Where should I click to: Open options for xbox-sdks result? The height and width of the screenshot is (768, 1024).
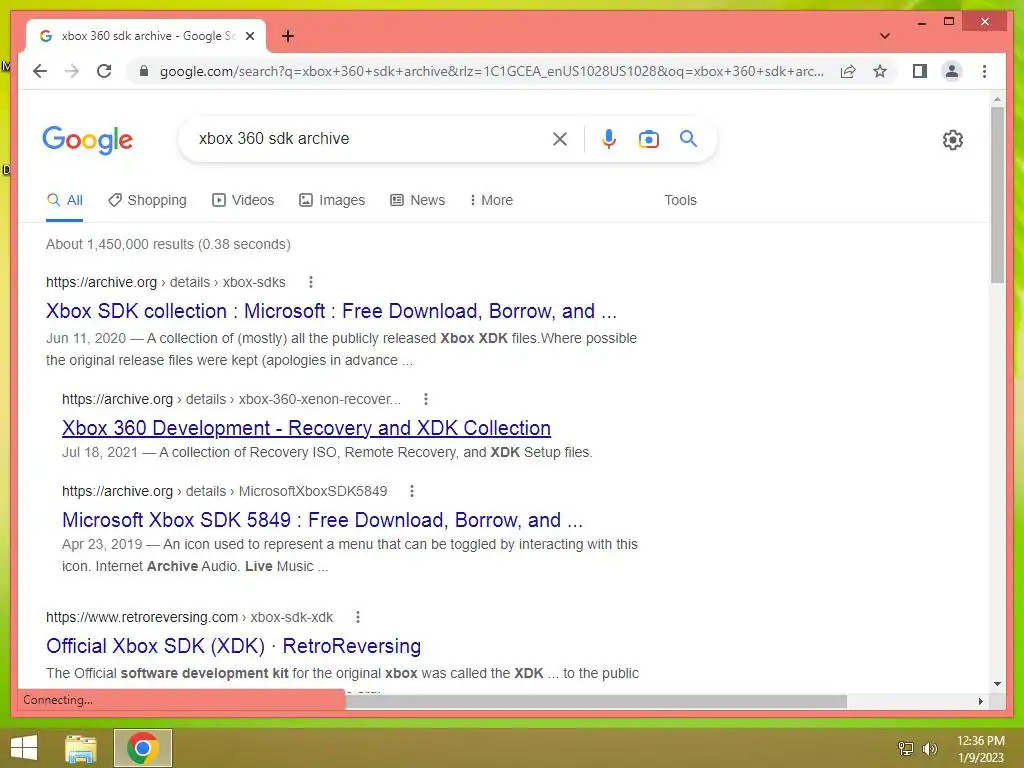pos(311,282)
